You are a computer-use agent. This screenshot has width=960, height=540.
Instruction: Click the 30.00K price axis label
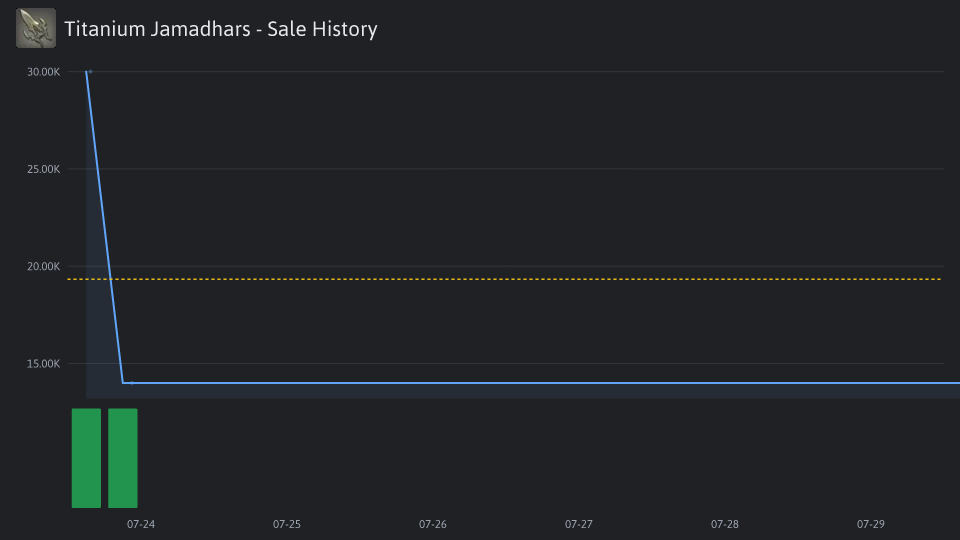(43, 72)
